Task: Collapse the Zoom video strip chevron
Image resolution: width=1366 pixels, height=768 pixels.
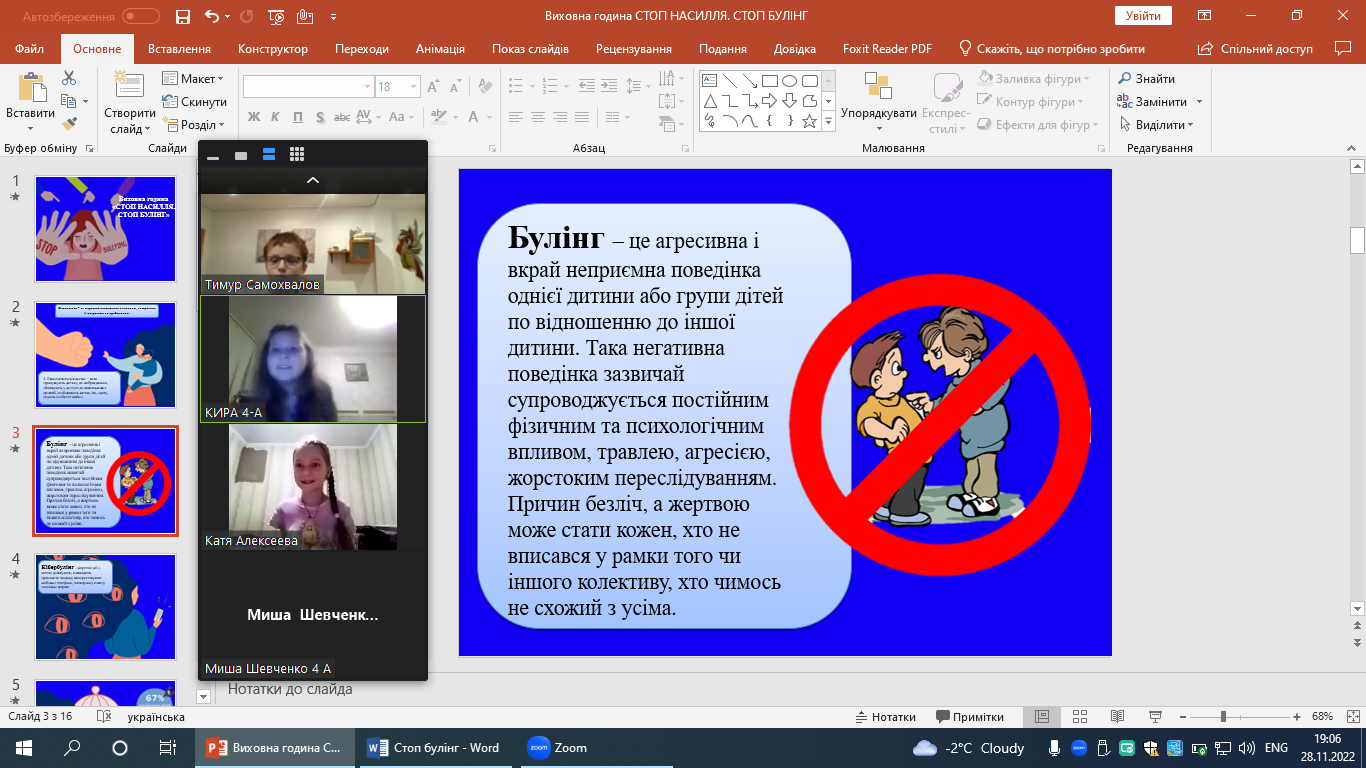Action: point(313,181)
